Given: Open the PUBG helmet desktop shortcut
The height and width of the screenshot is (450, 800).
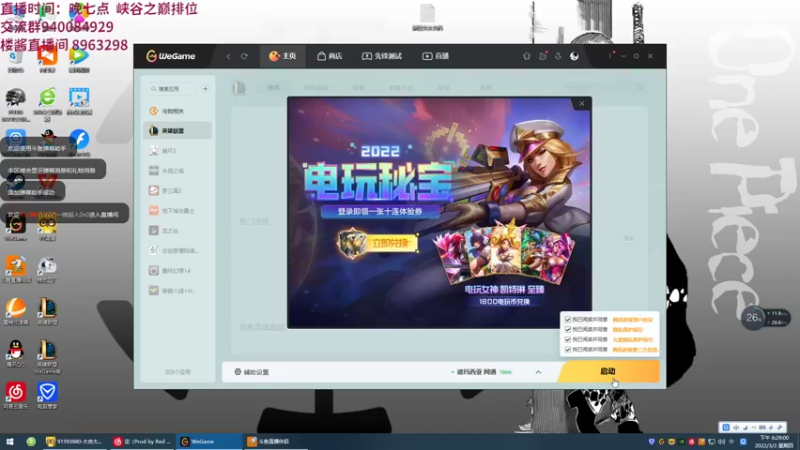Looking at the screenshot, I should tap(15, 105).
